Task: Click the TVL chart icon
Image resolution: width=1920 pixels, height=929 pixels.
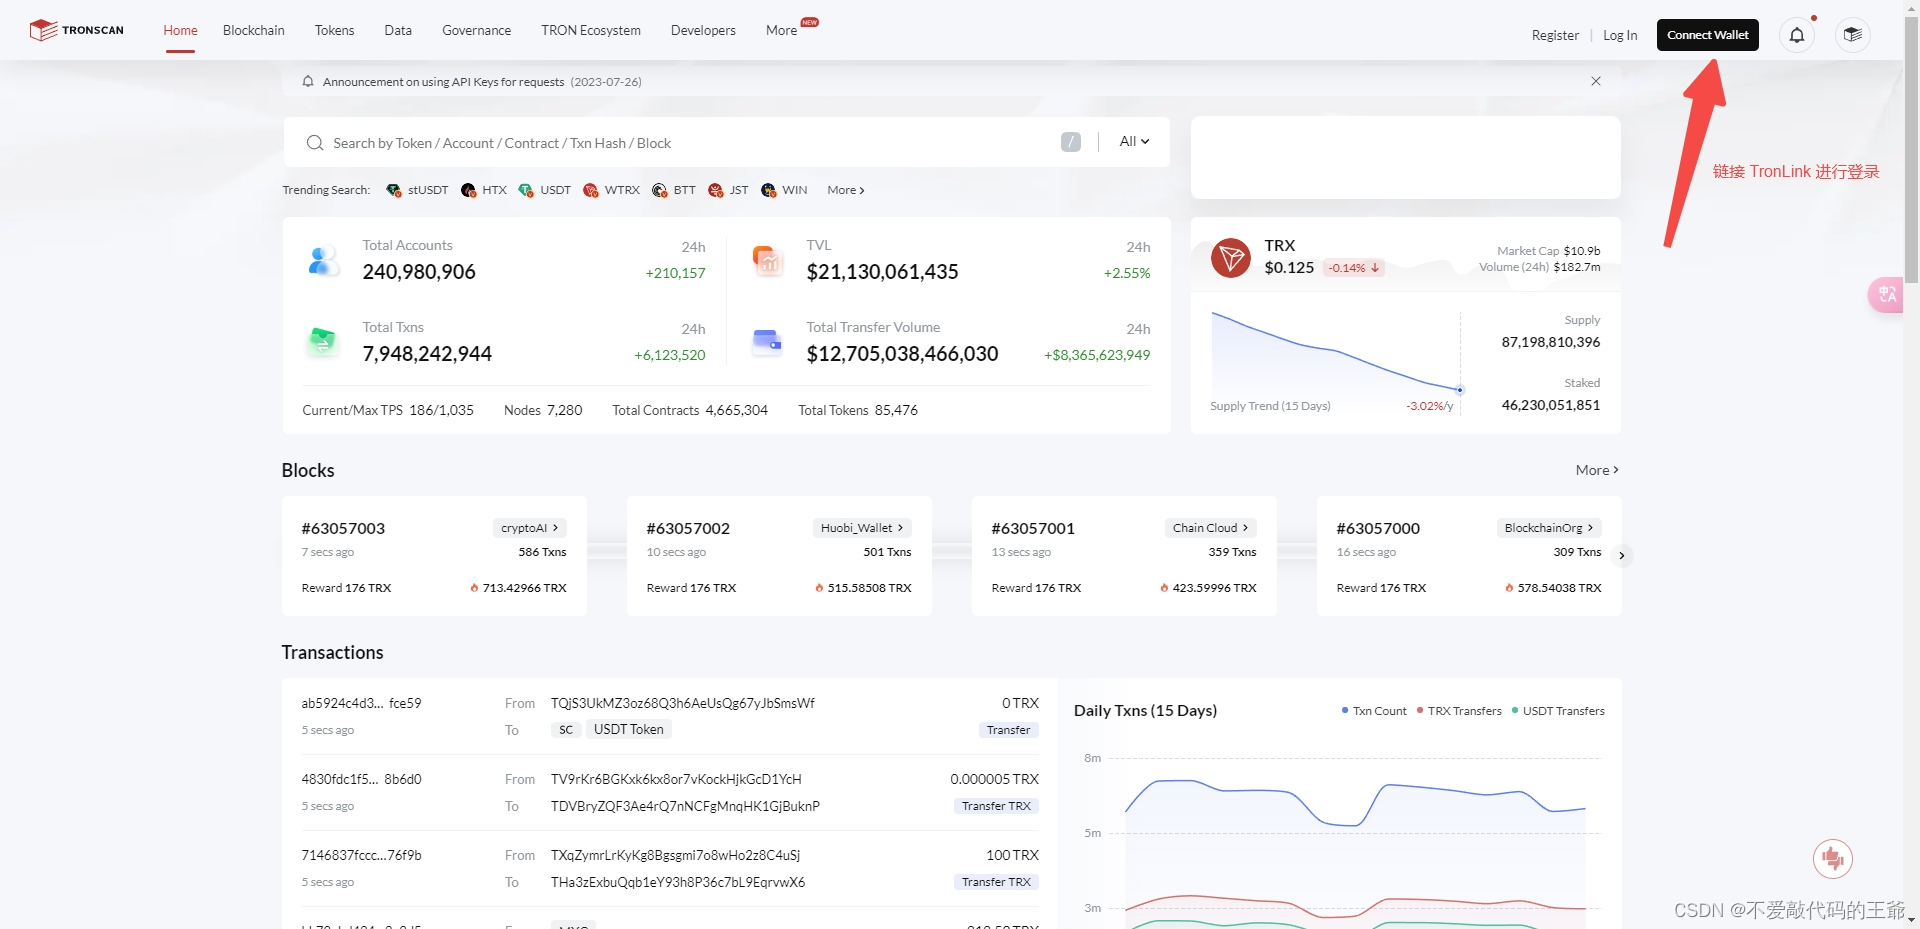Action: (x=768, y=260)
